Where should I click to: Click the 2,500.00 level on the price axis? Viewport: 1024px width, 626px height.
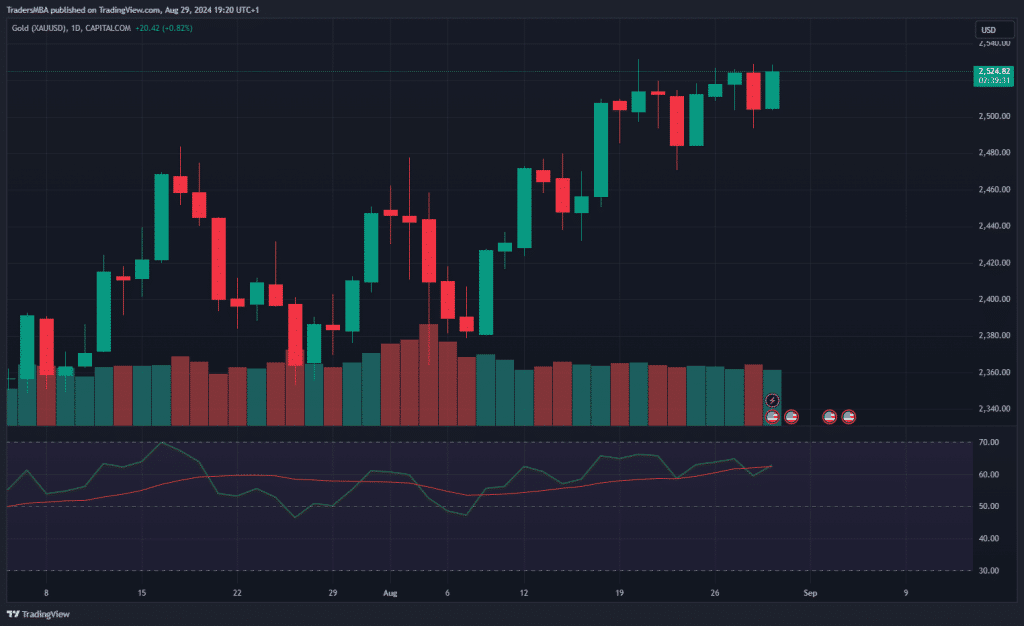(x=991, y=116)
